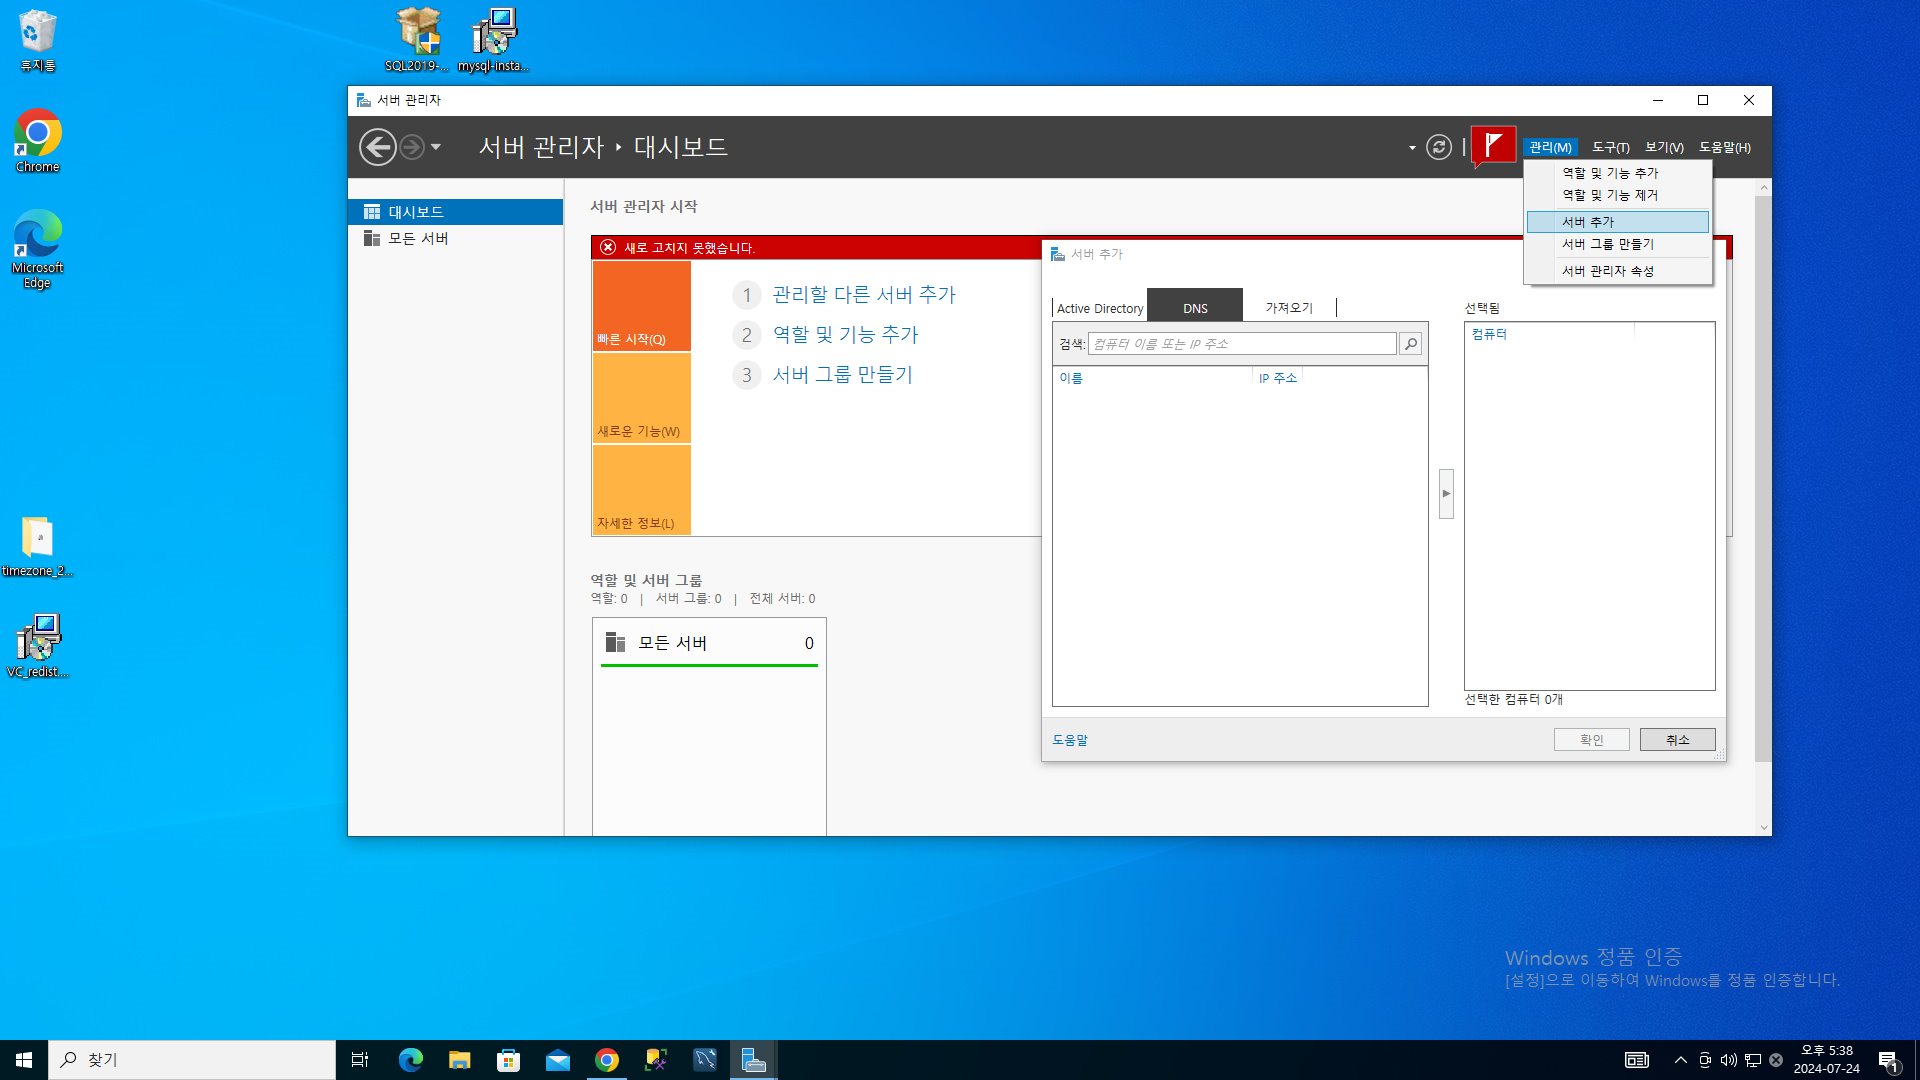Open the navigation history dropdown arrow
Viewport: 1920px width, 1080px height.
436,147
